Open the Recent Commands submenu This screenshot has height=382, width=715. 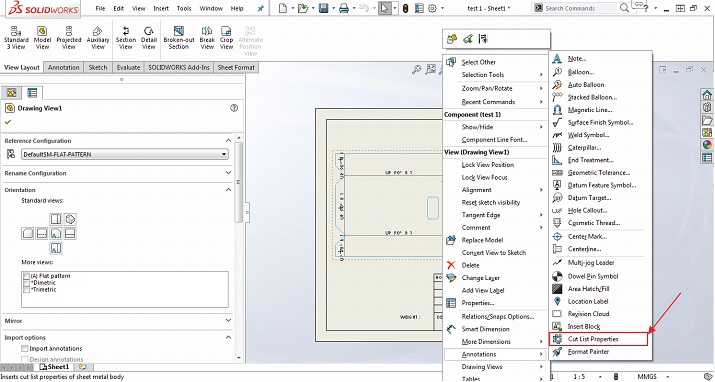(495, 102)
